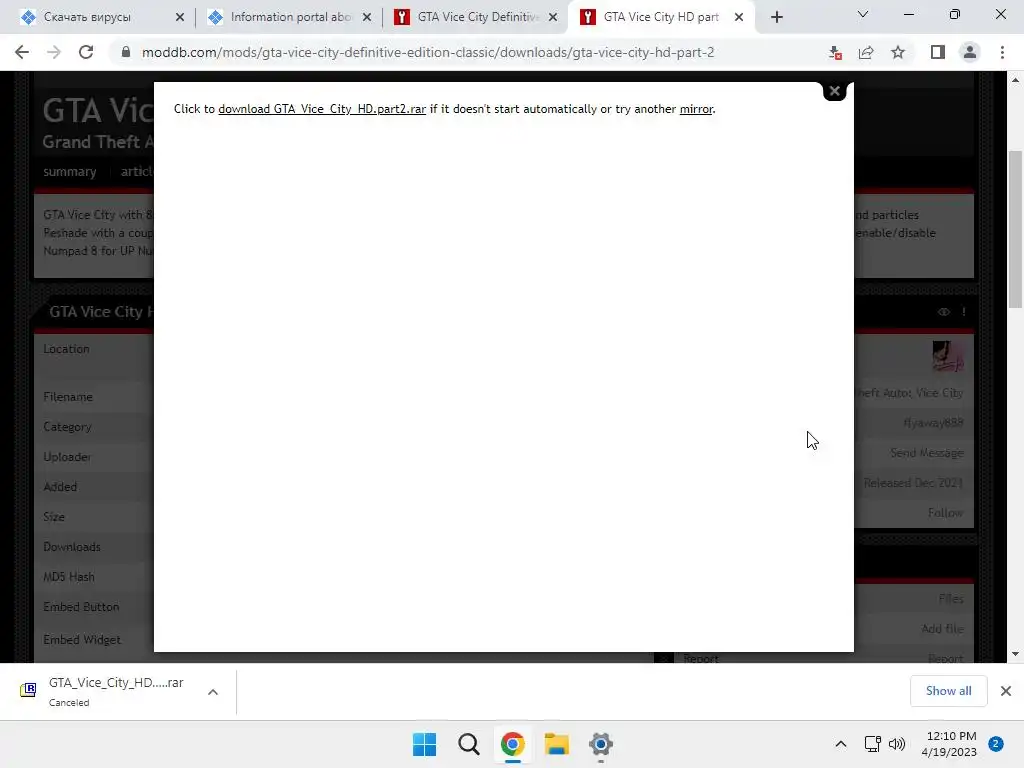
Task: Toggle the eye watch icon
Action: (x=944, y=312)
